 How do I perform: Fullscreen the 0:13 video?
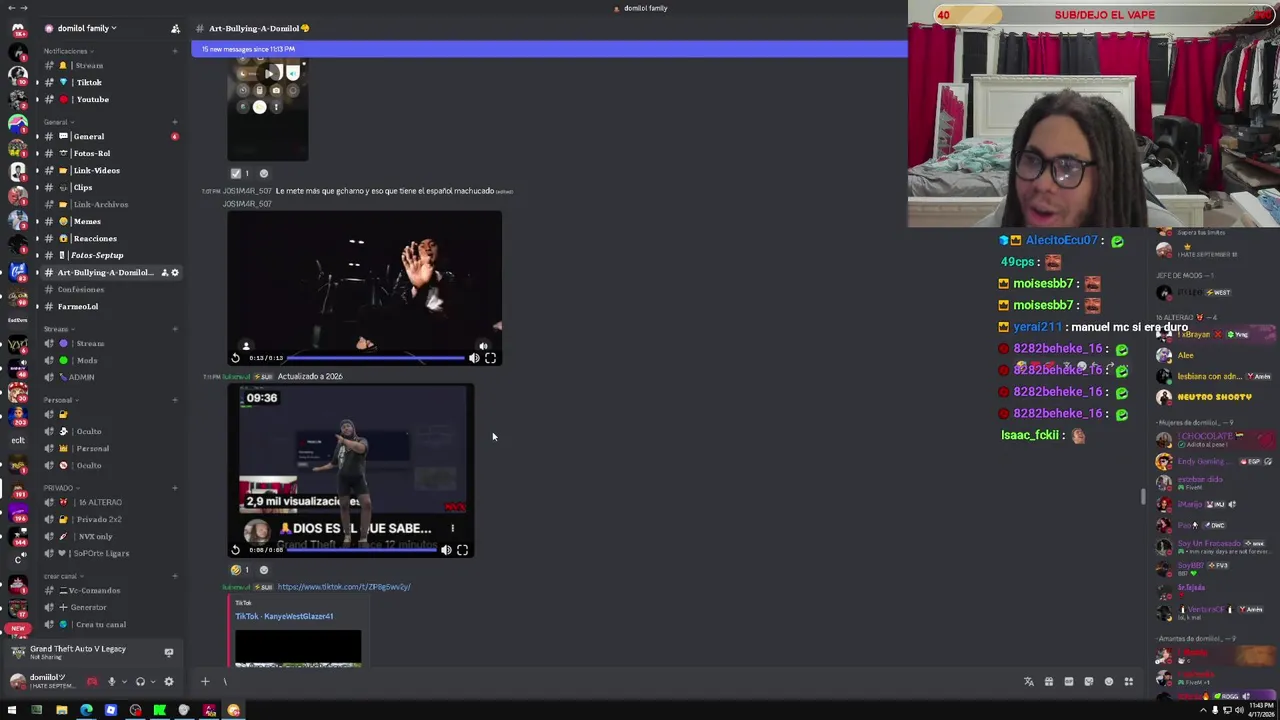[x=490, y=357]
